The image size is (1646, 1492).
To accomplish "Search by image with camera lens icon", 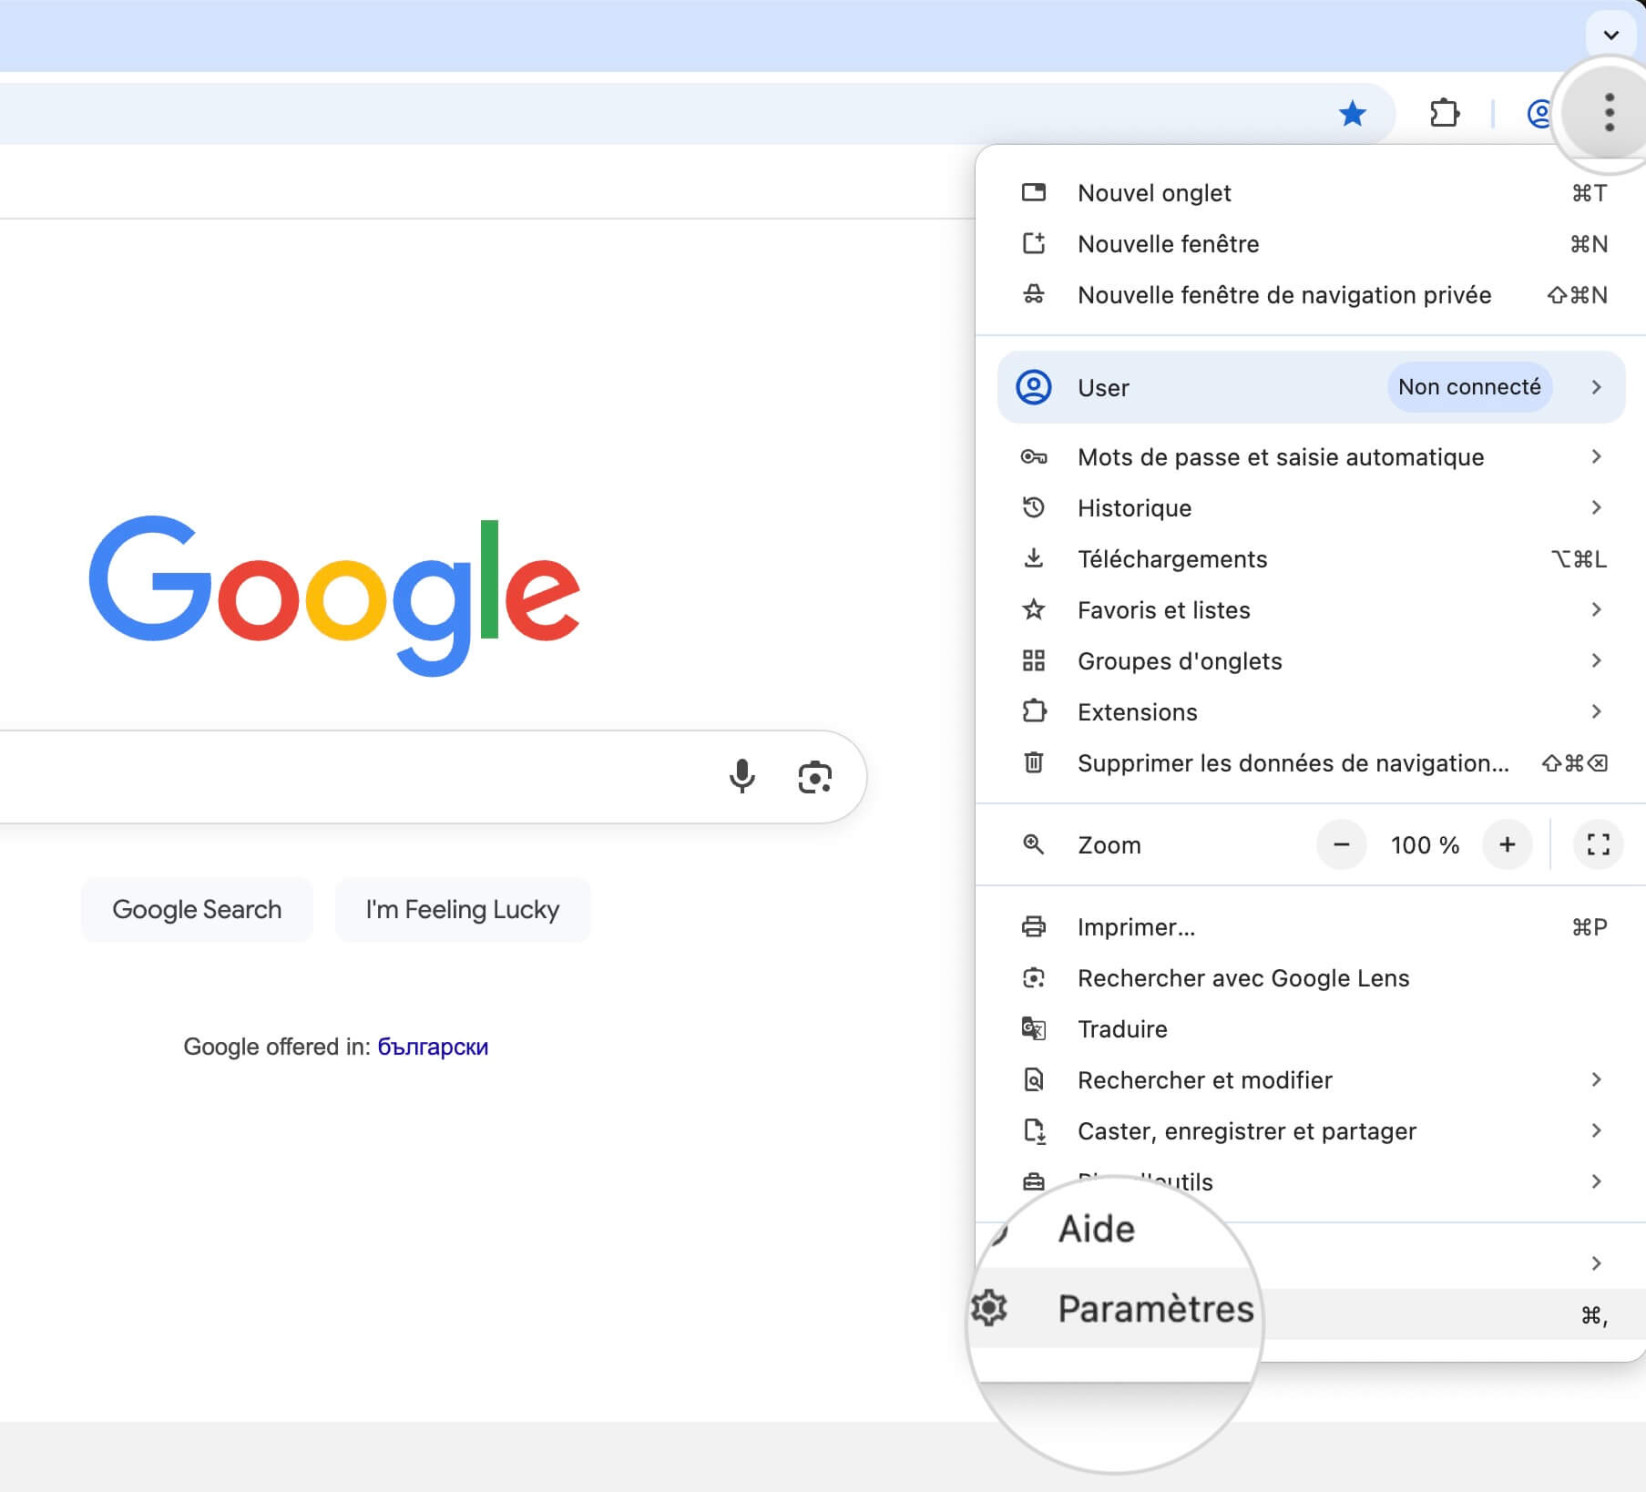I will pos(815,777).
